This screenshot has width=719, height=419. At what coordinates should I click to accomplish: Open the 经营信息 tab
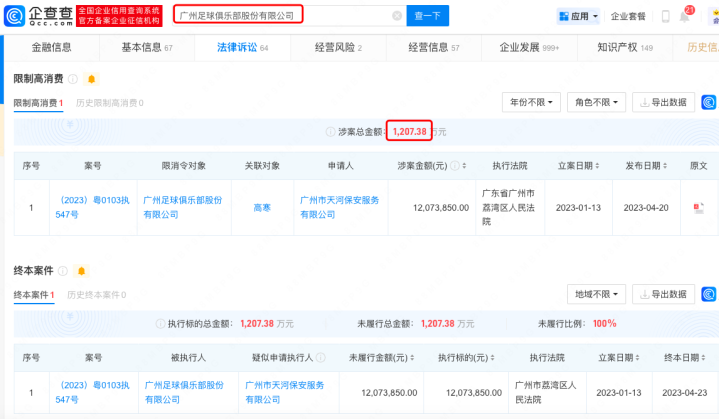pos(434,48)
